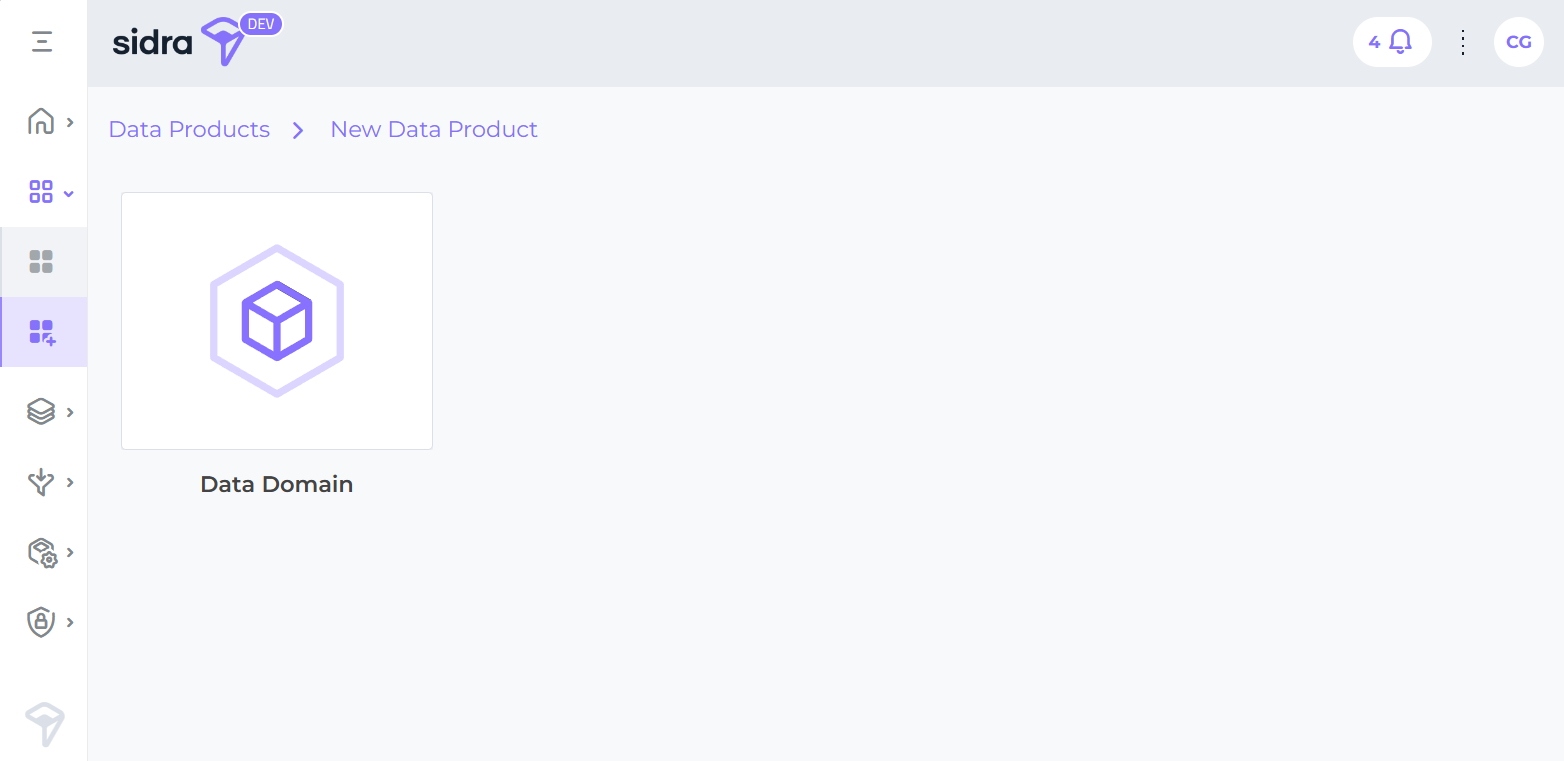This screenshot has height=761, width=1564.
Task: Expand the chevron beside the shield icon
Action: (x=70, y=622)
